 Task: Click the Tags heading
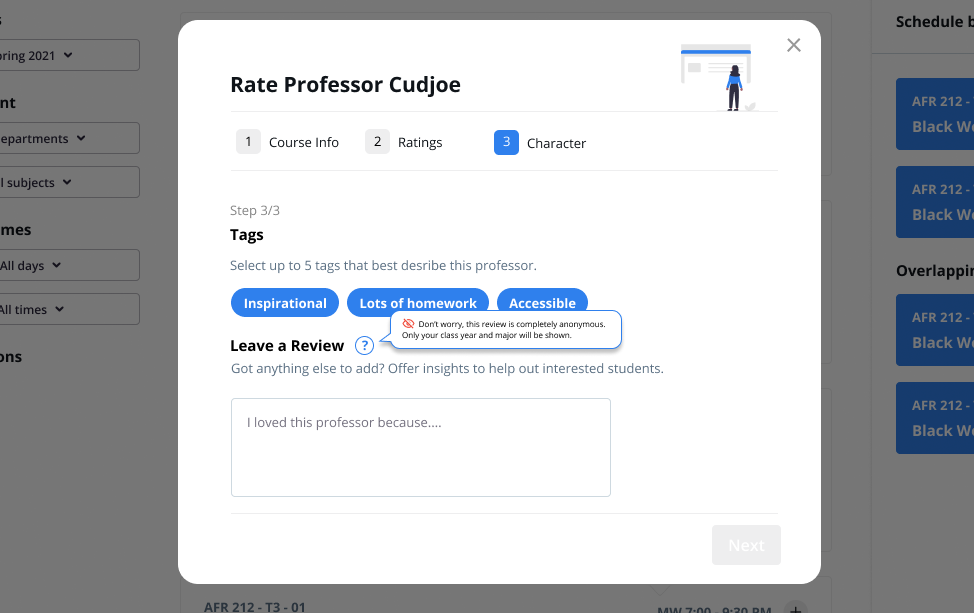point(247,235)
